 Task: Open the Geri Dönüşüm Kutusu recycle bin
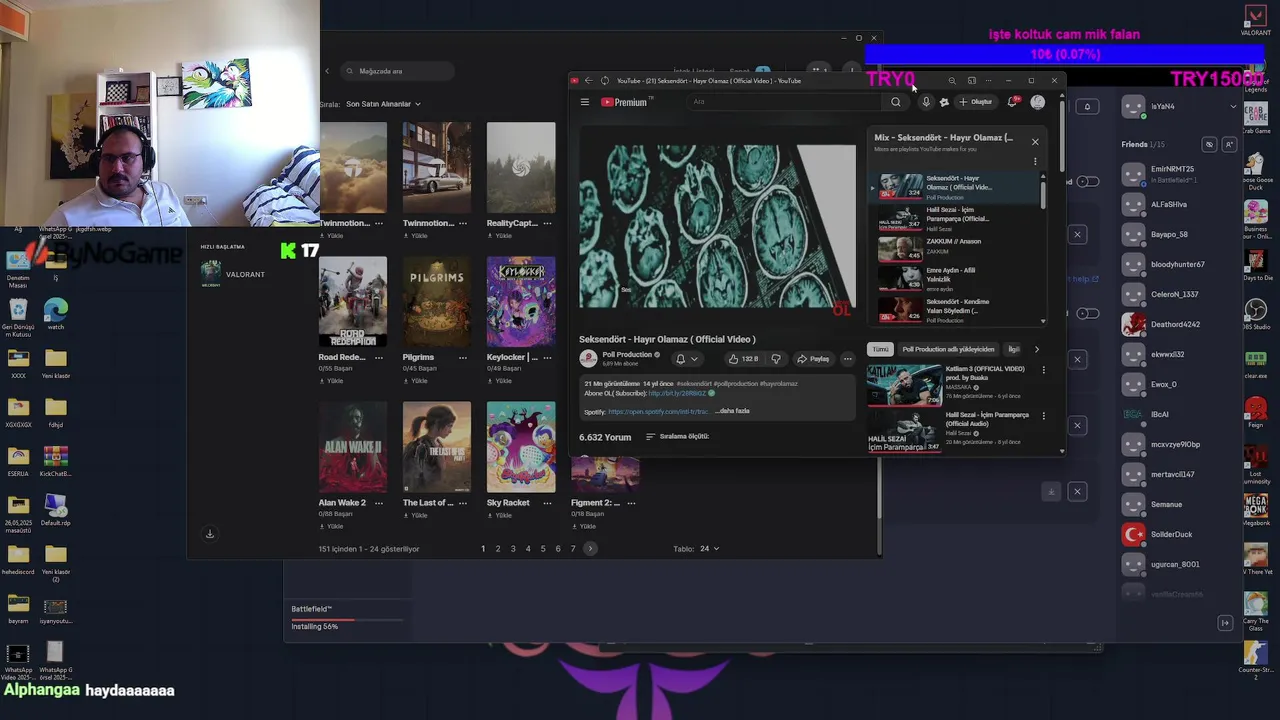[18, 315]
